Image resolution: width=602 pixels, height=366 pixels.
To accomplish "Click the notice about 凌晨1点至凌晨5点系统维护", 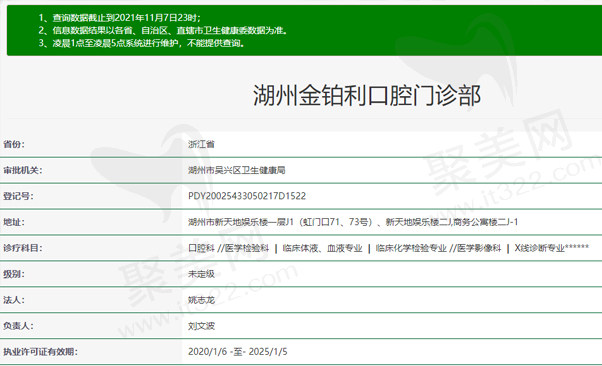I will click(142, 43).
